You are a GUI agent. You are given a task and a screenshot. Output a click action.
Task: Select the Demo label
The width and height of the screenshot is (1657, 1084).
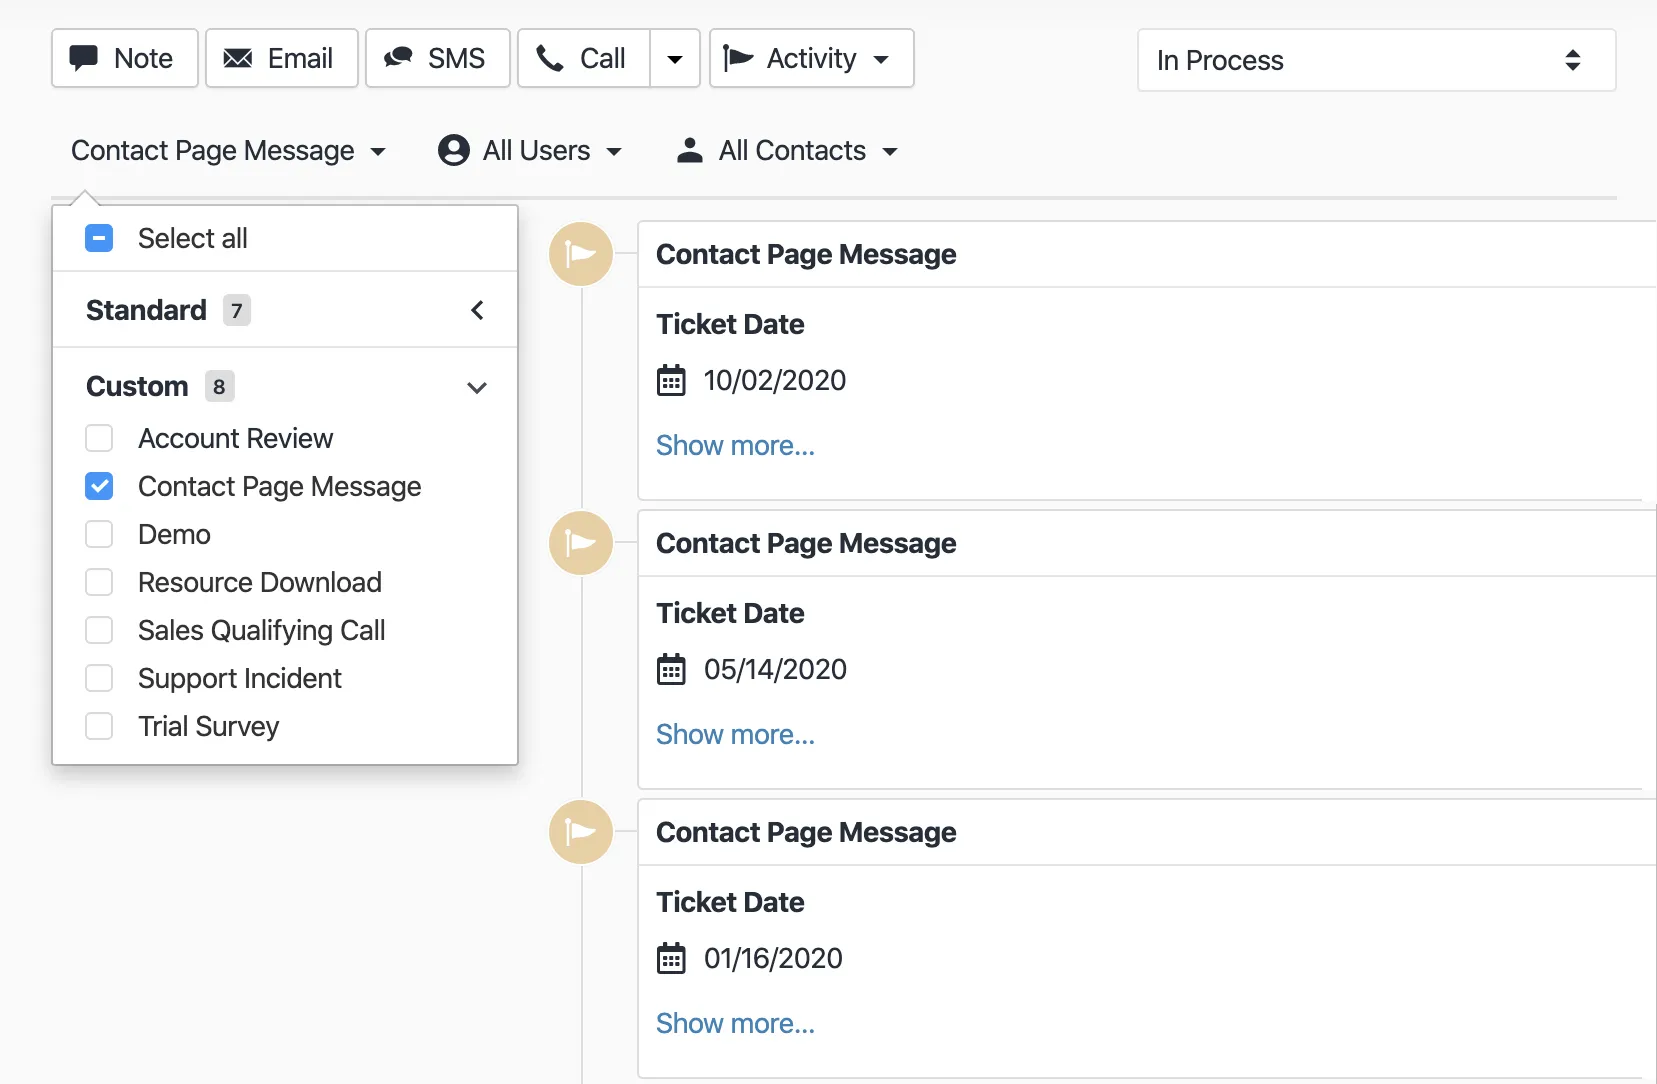175,534
